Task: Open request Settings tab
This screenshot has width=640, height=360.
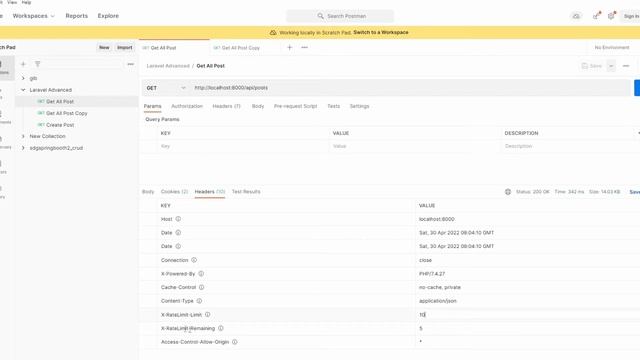Action: coord(359,106)
